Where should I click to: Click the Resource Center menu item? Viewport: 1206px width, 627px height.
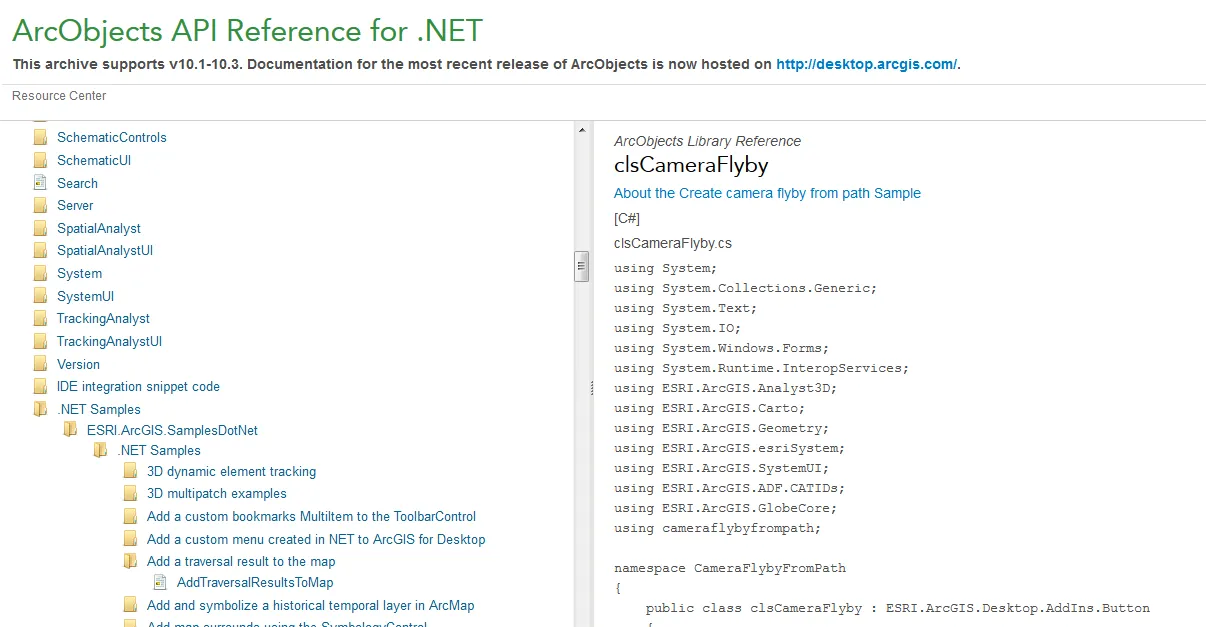point(59,96)
